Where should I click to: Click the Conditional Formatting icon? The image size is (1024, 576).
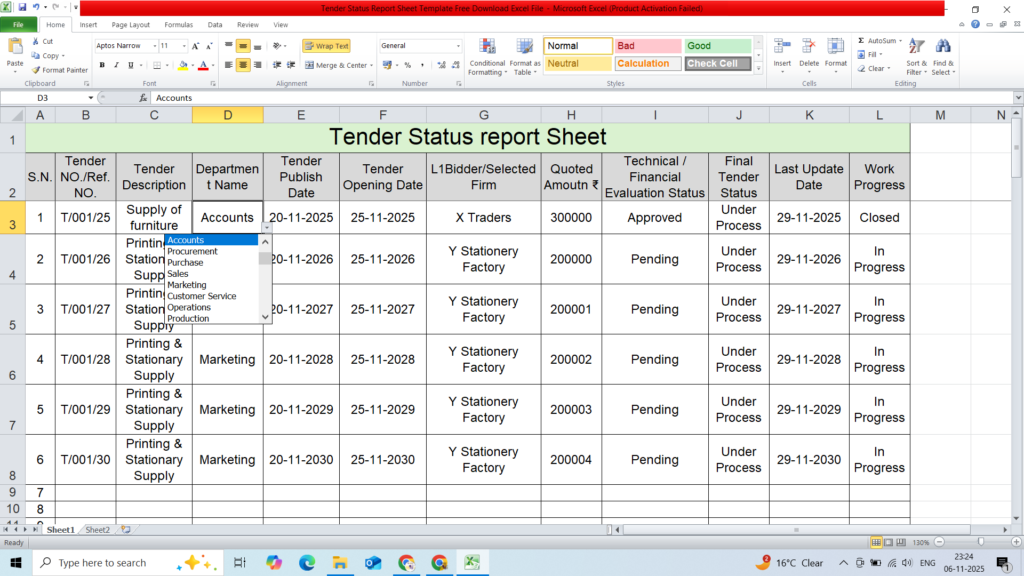click(x=486, y=48)
